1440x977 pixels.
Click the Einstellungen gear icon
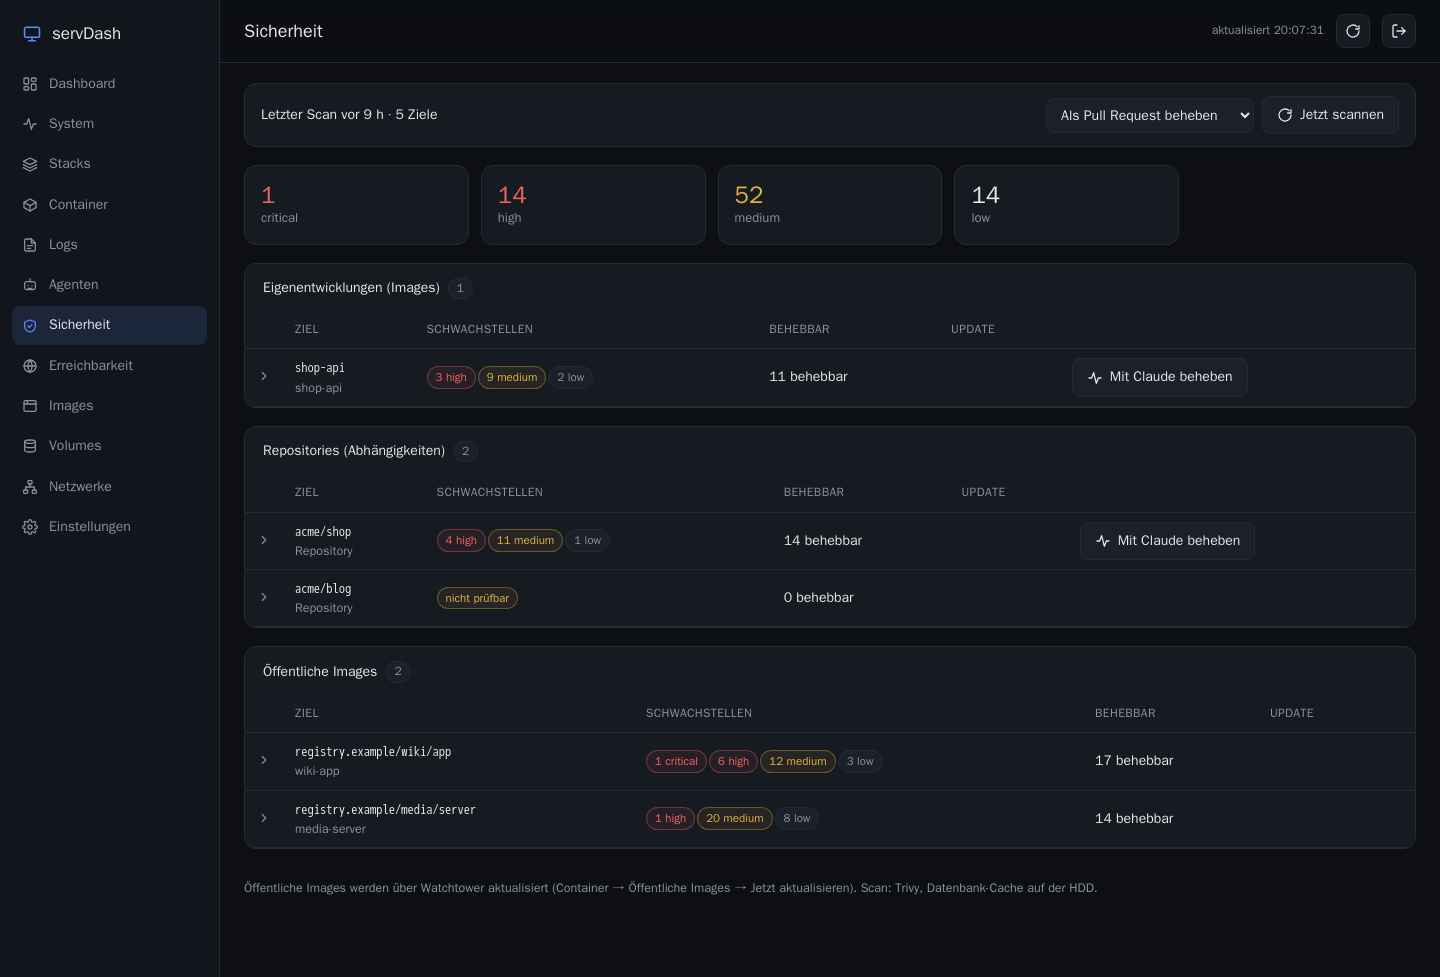[30, 527]
